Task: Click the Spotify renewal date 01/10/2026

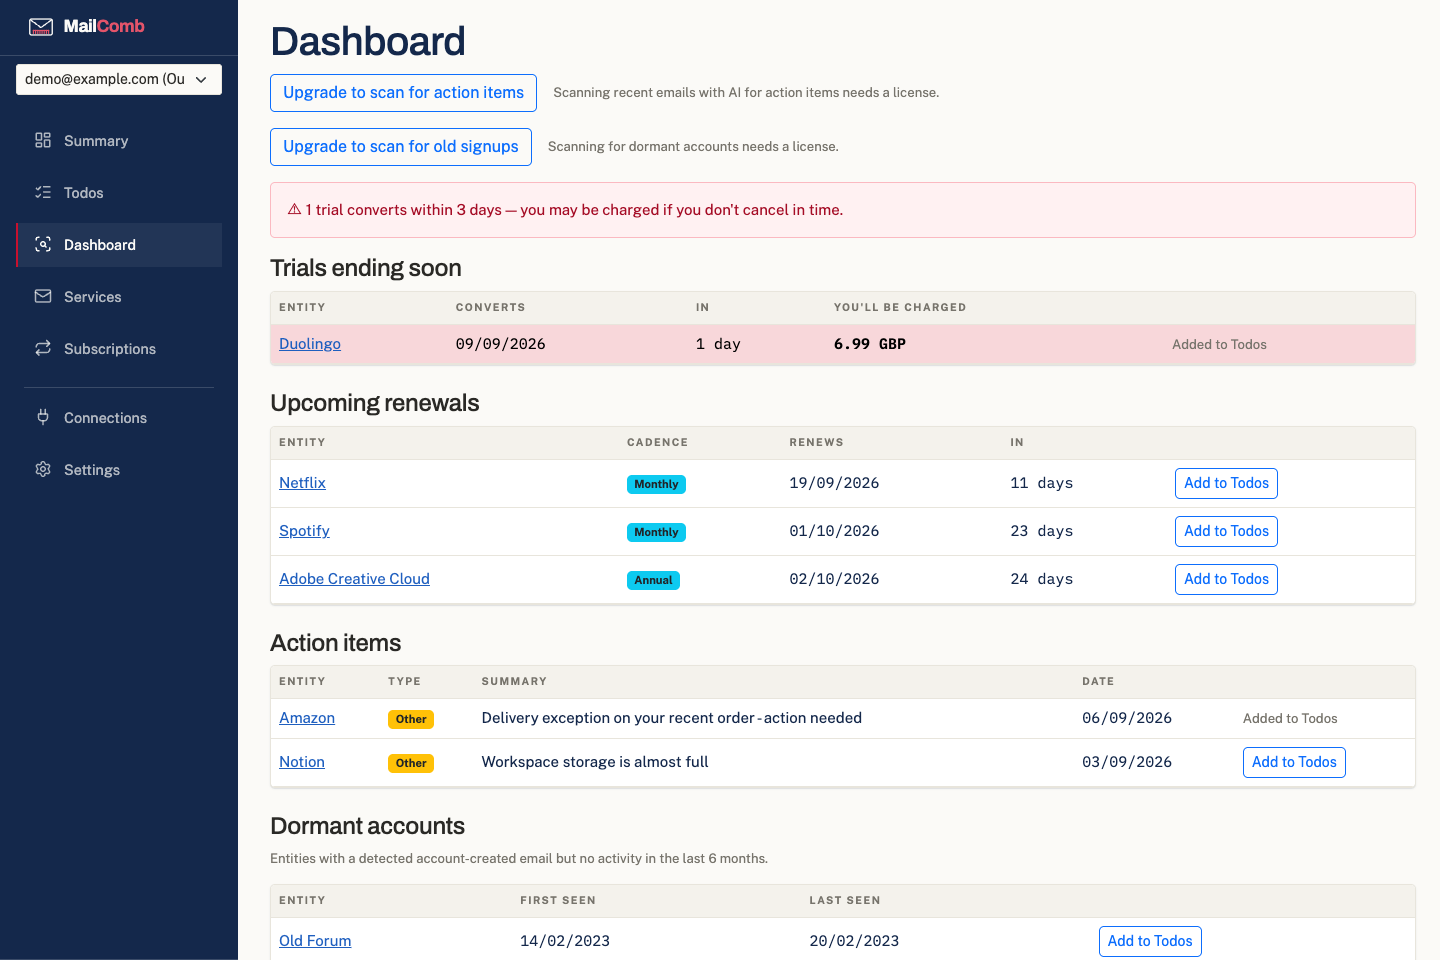Action: [x=834, y=531]
